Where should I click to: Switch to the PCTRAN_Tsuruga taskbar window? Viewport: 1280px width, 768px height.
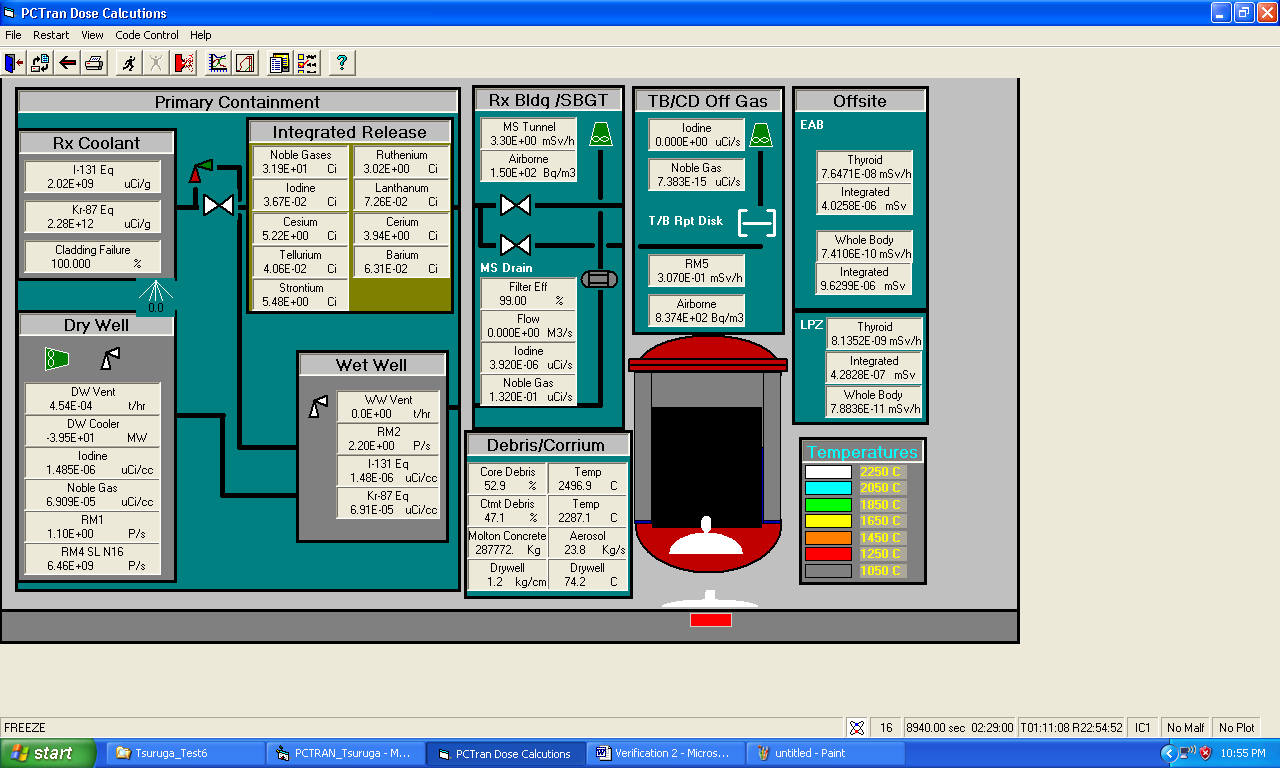pyautogui.click(x=345, y=753)
